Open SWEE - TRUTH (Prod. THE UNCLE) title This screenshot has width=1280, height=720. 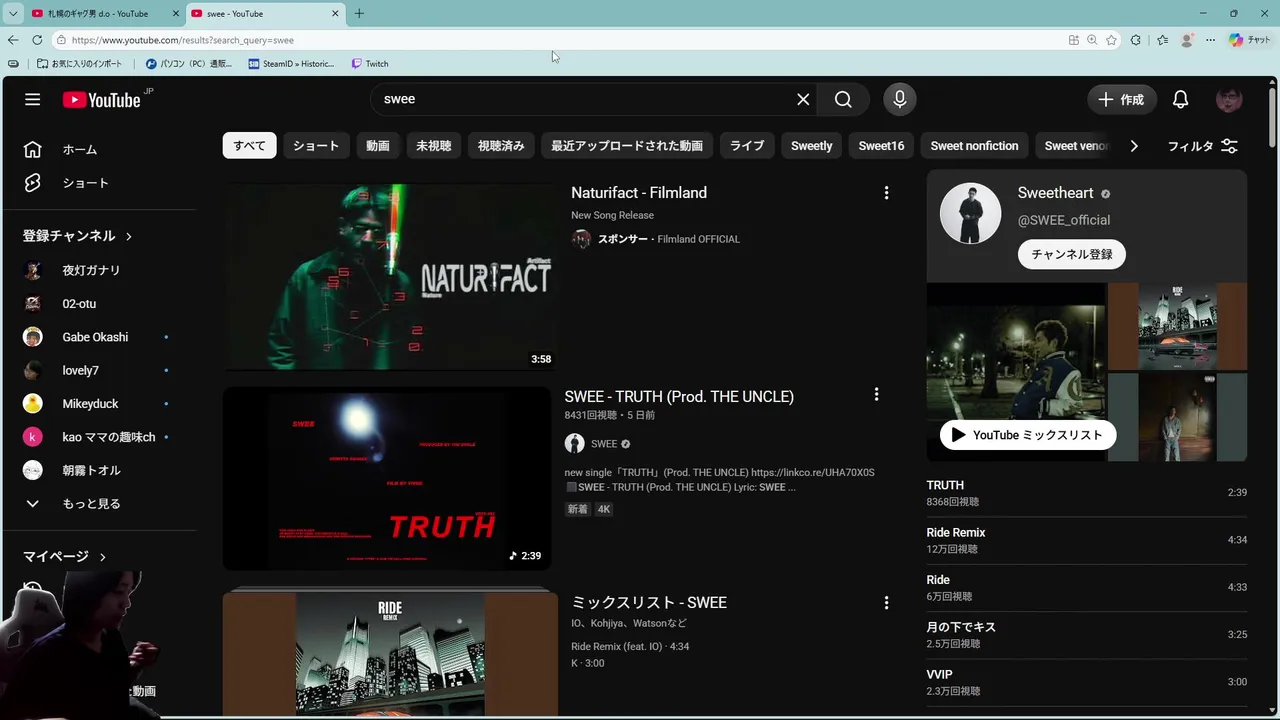tap(679, 397)
